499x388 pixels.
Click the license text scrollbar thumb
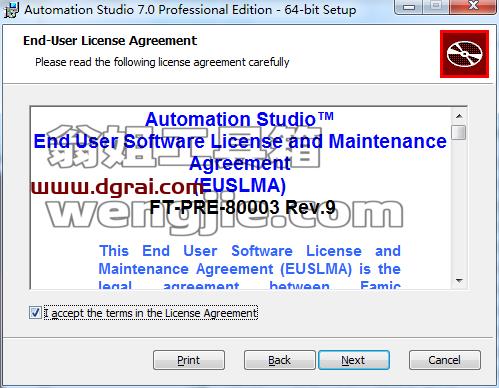(x=459, y=132)
